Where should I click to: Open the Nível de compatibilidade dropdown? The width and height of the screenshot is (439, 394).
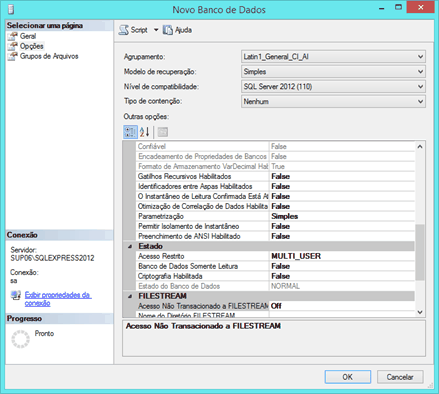pos(333,87)
